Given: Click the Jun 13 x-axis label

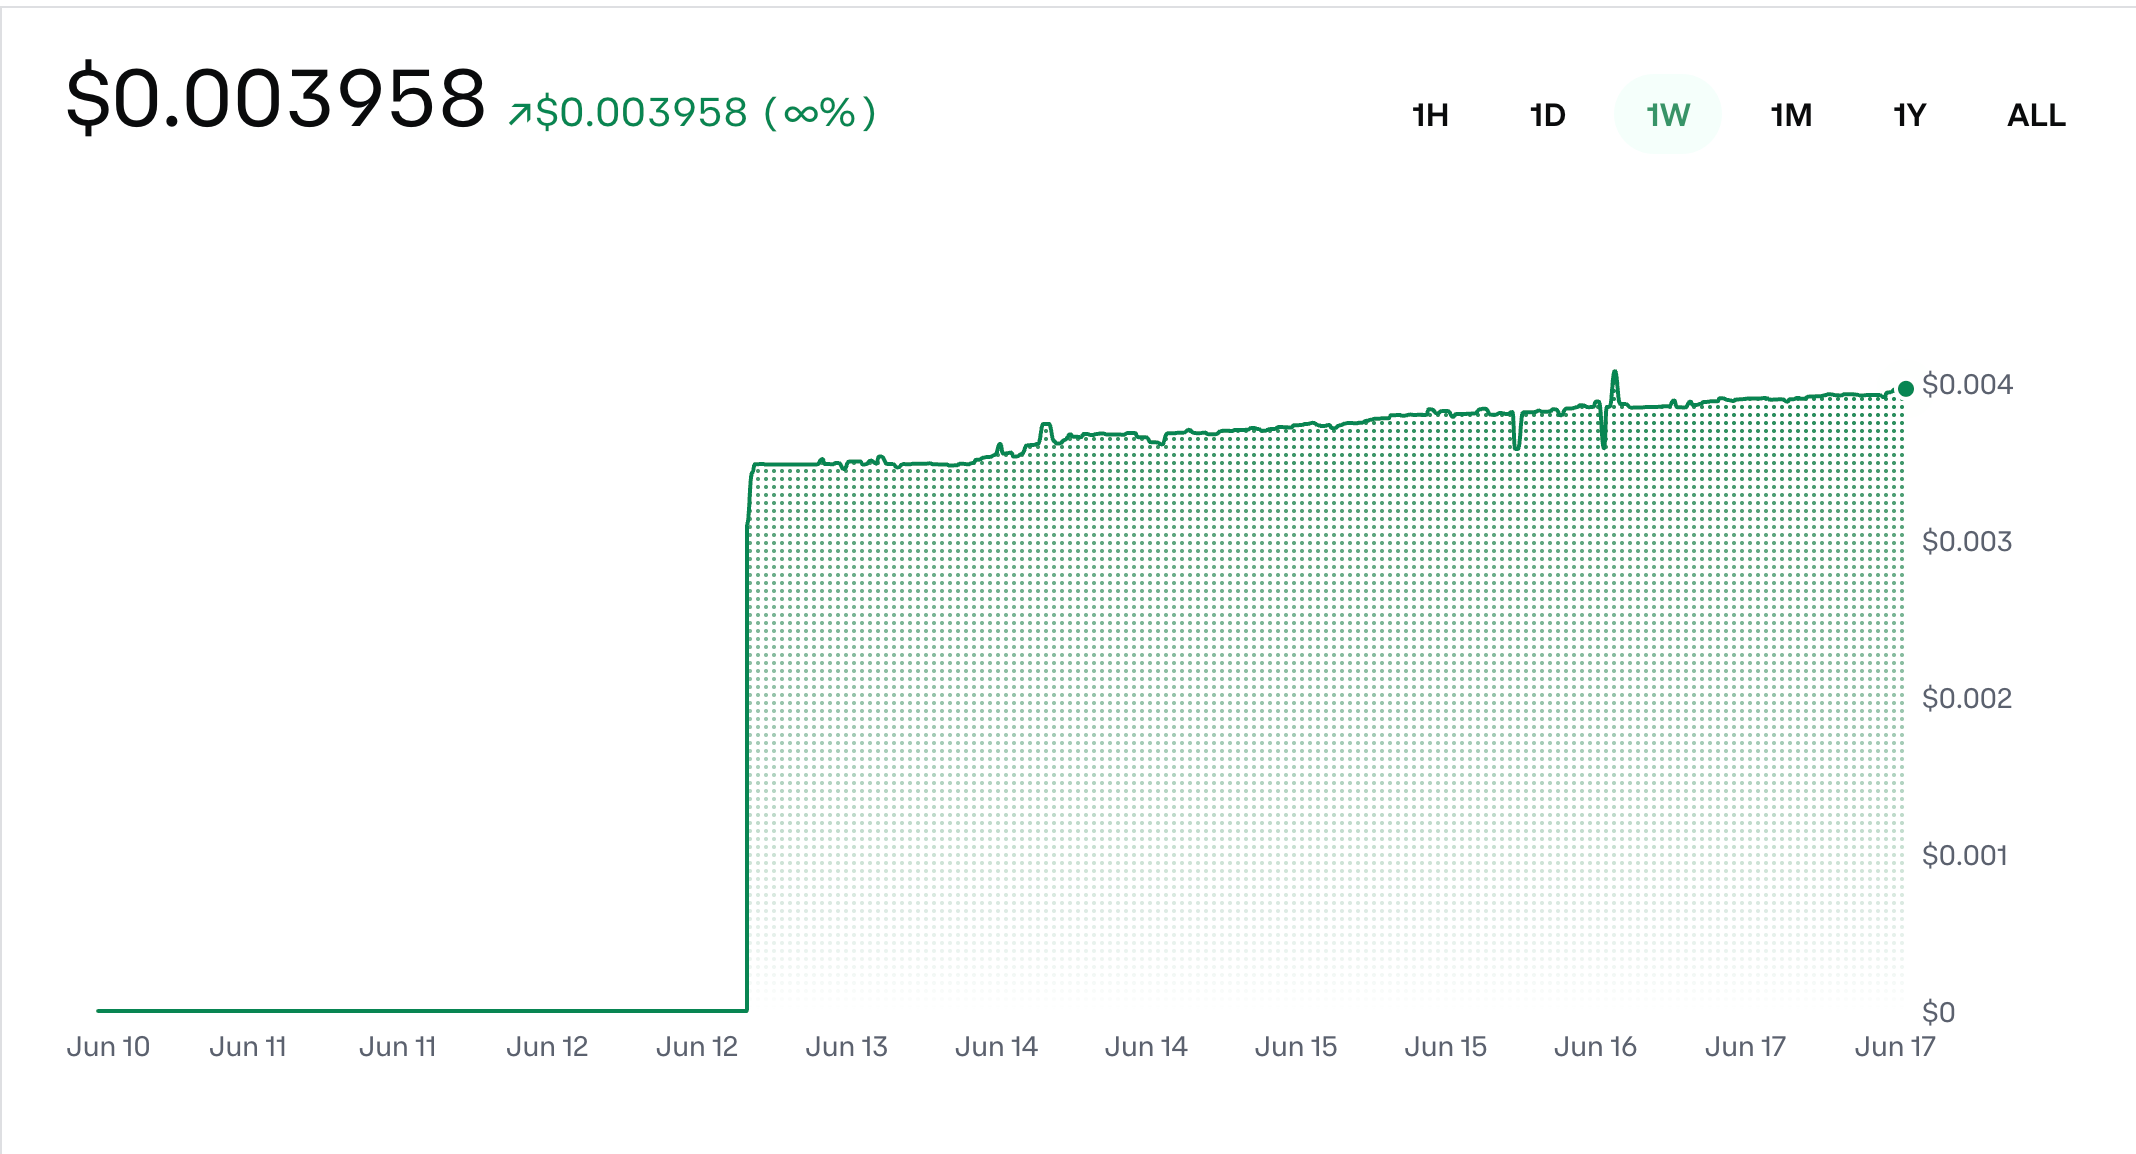Looking at the screenshot, I should coord(847,1046).
